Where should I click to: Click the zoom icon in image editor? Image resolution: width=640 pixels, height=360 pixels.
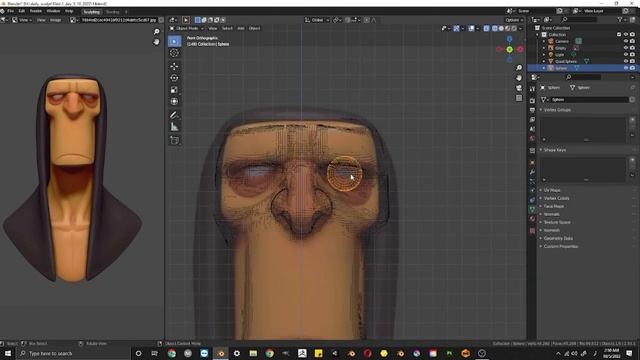156,31
